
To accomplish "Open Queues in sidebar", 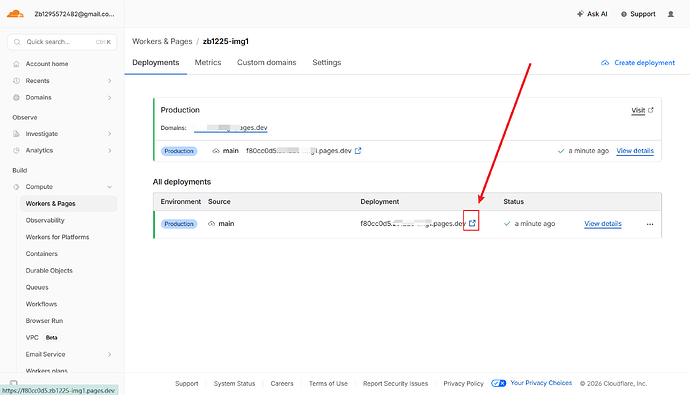I will click(37, 287).
